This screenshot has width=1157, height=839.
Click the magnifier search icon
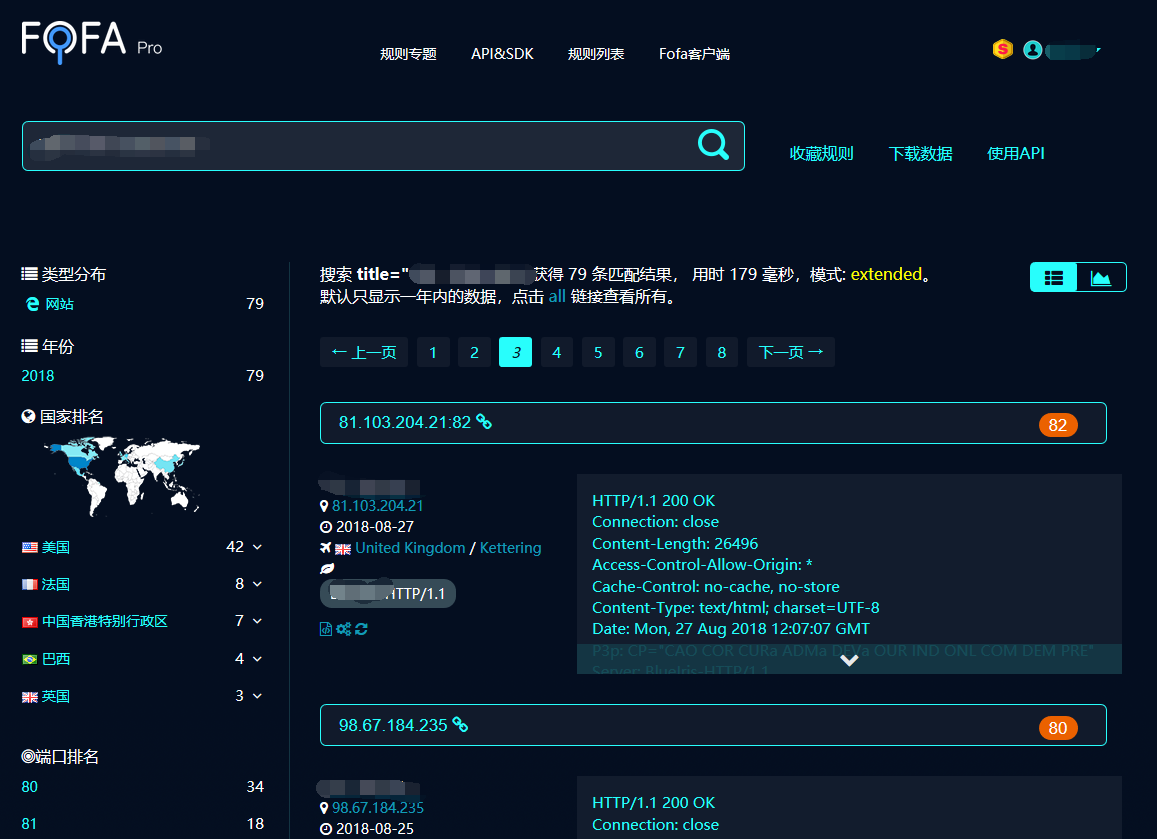pyautogui.click(x=713, y=145)
